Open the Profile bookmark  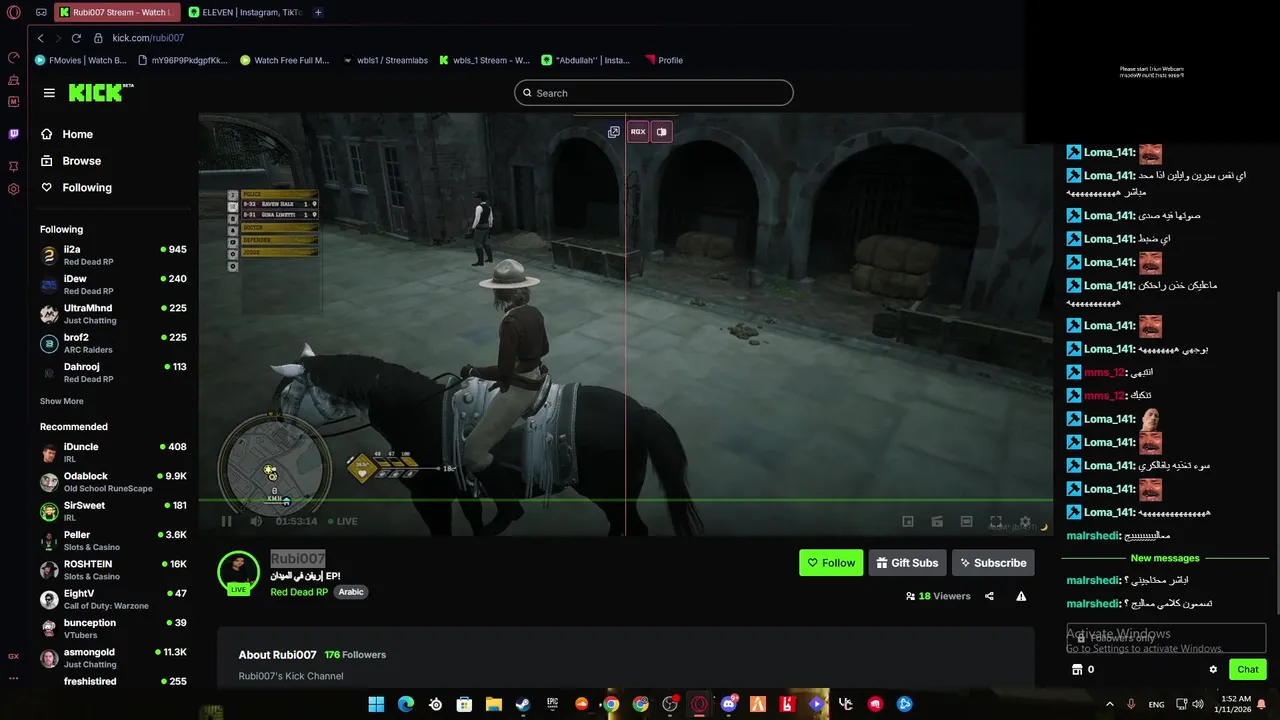664,60
